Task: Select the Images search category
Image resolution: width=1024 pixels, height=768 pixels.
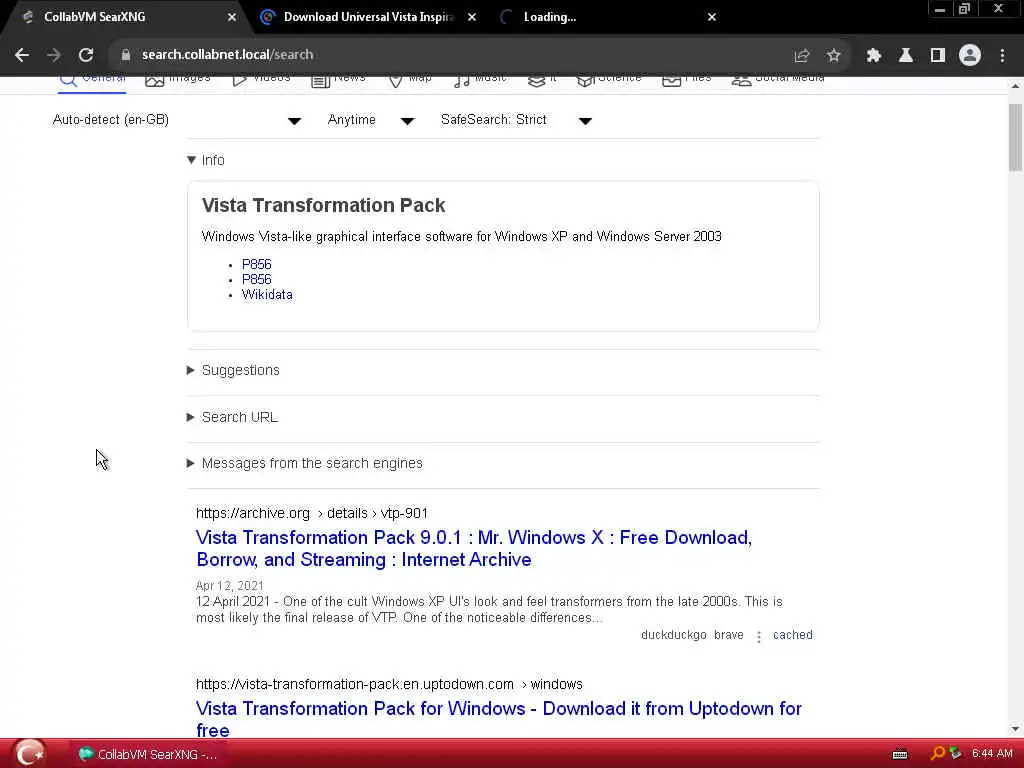Action: (x=178, y=79)
